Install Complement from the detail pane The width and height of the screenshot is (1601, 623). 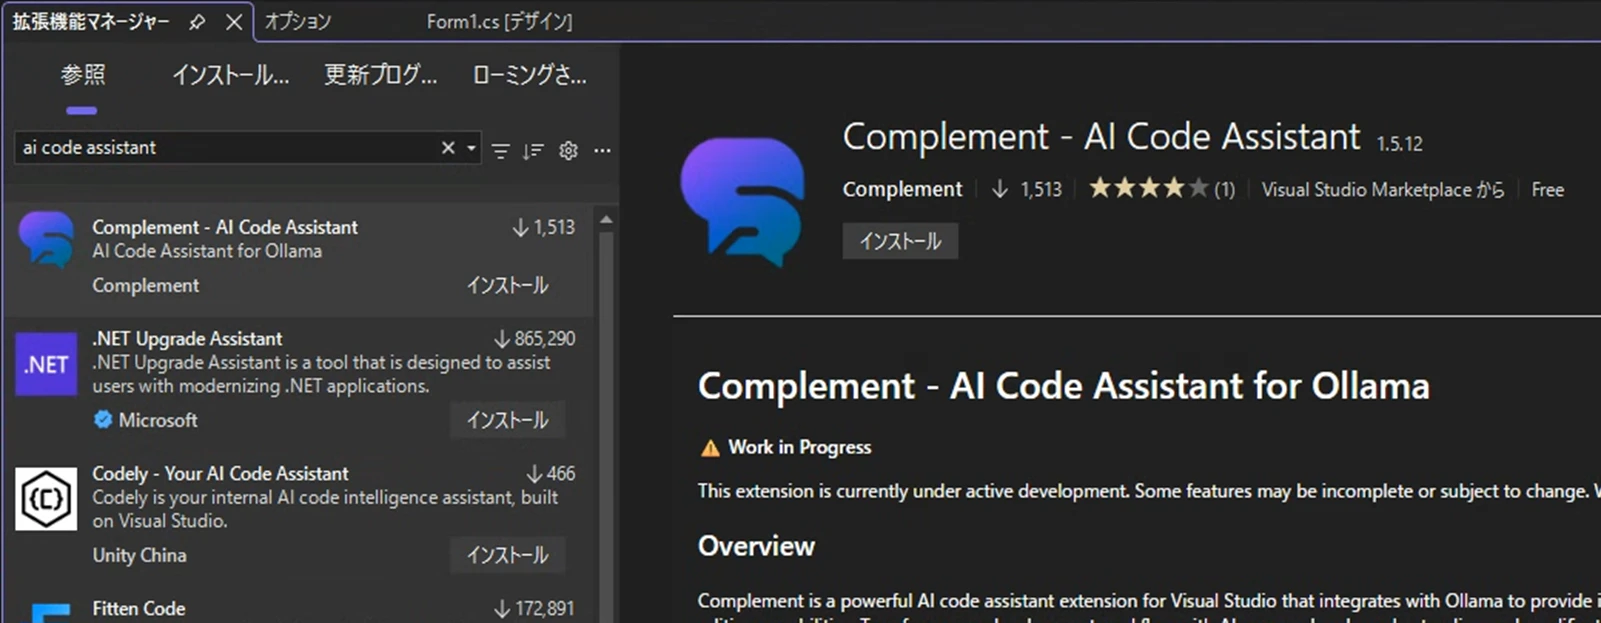(x=900, y=241)
